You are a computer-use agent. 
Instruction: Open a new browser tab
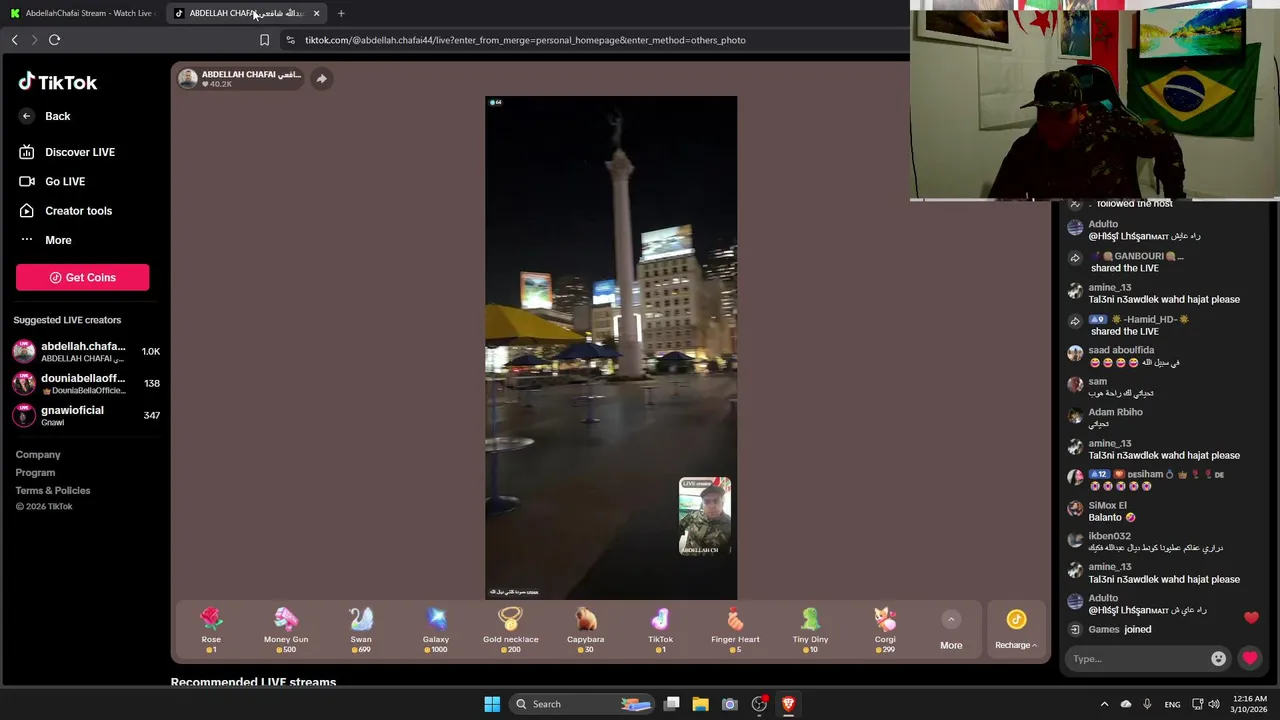click(x=341, y=13)
